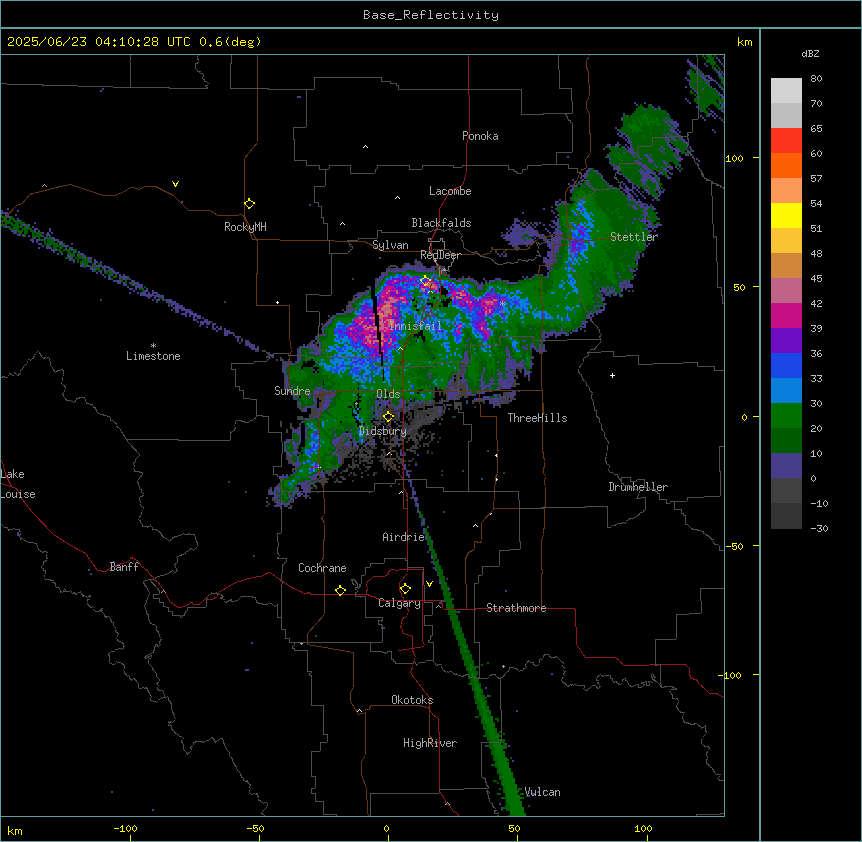
Task: Click the Ponoka city label
Action: [480, 136]
